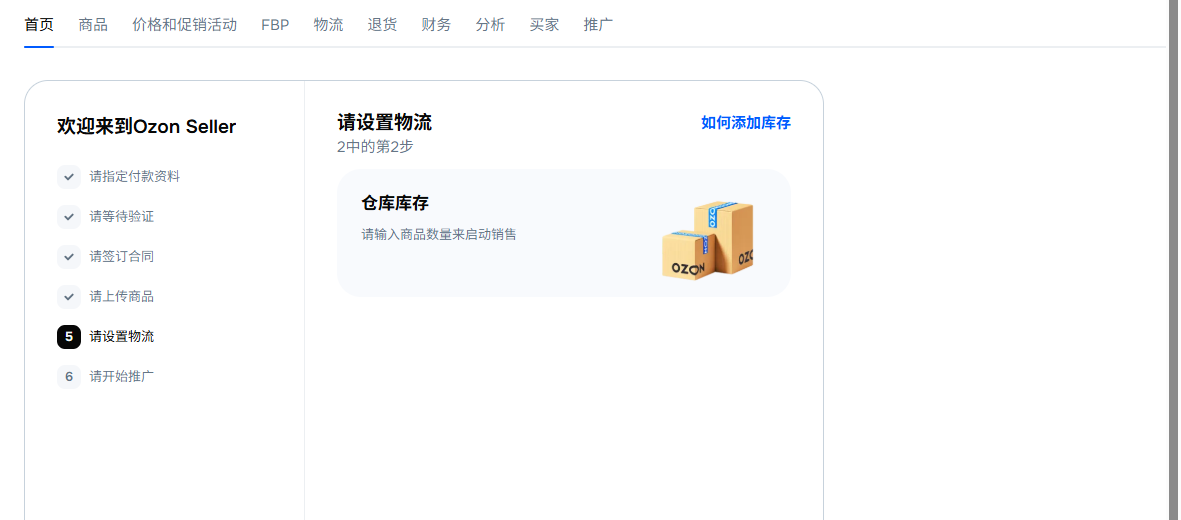Click the step 5 number badge
This screenshot has width=1181, height=520.
coord(69,337)
